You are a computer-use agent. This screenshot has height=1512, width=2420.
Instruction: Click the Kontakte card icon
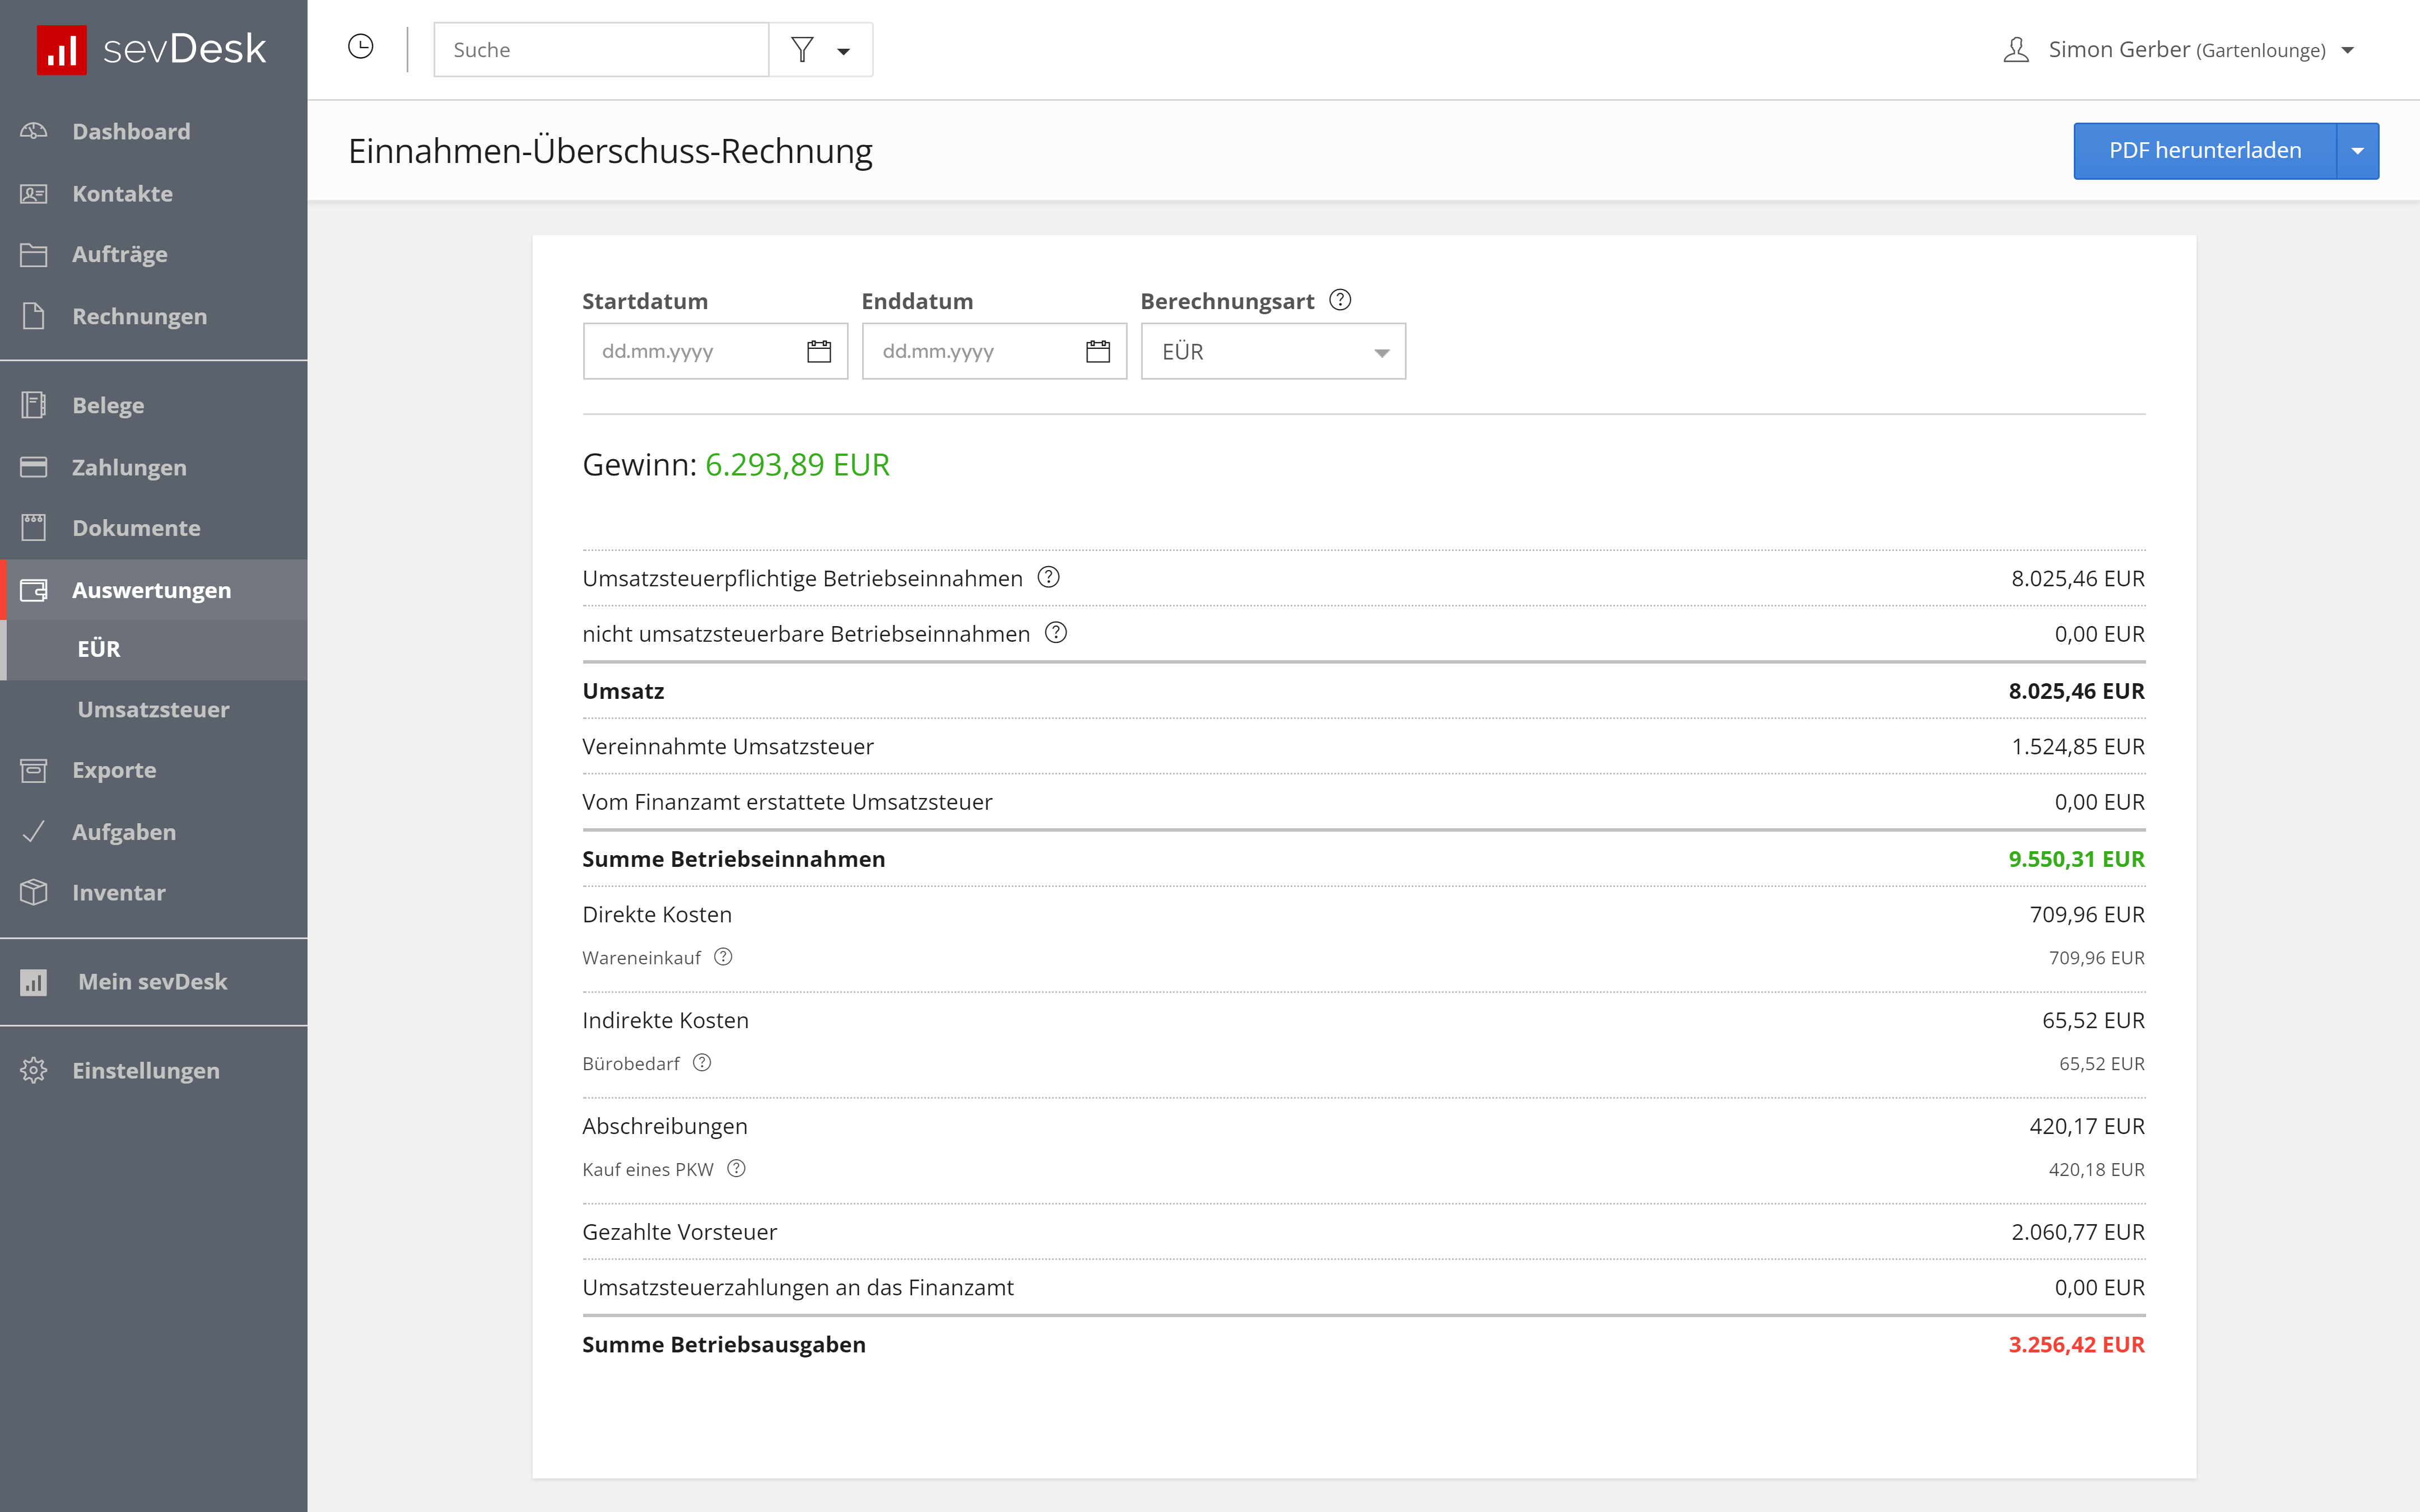coord(33,193)
